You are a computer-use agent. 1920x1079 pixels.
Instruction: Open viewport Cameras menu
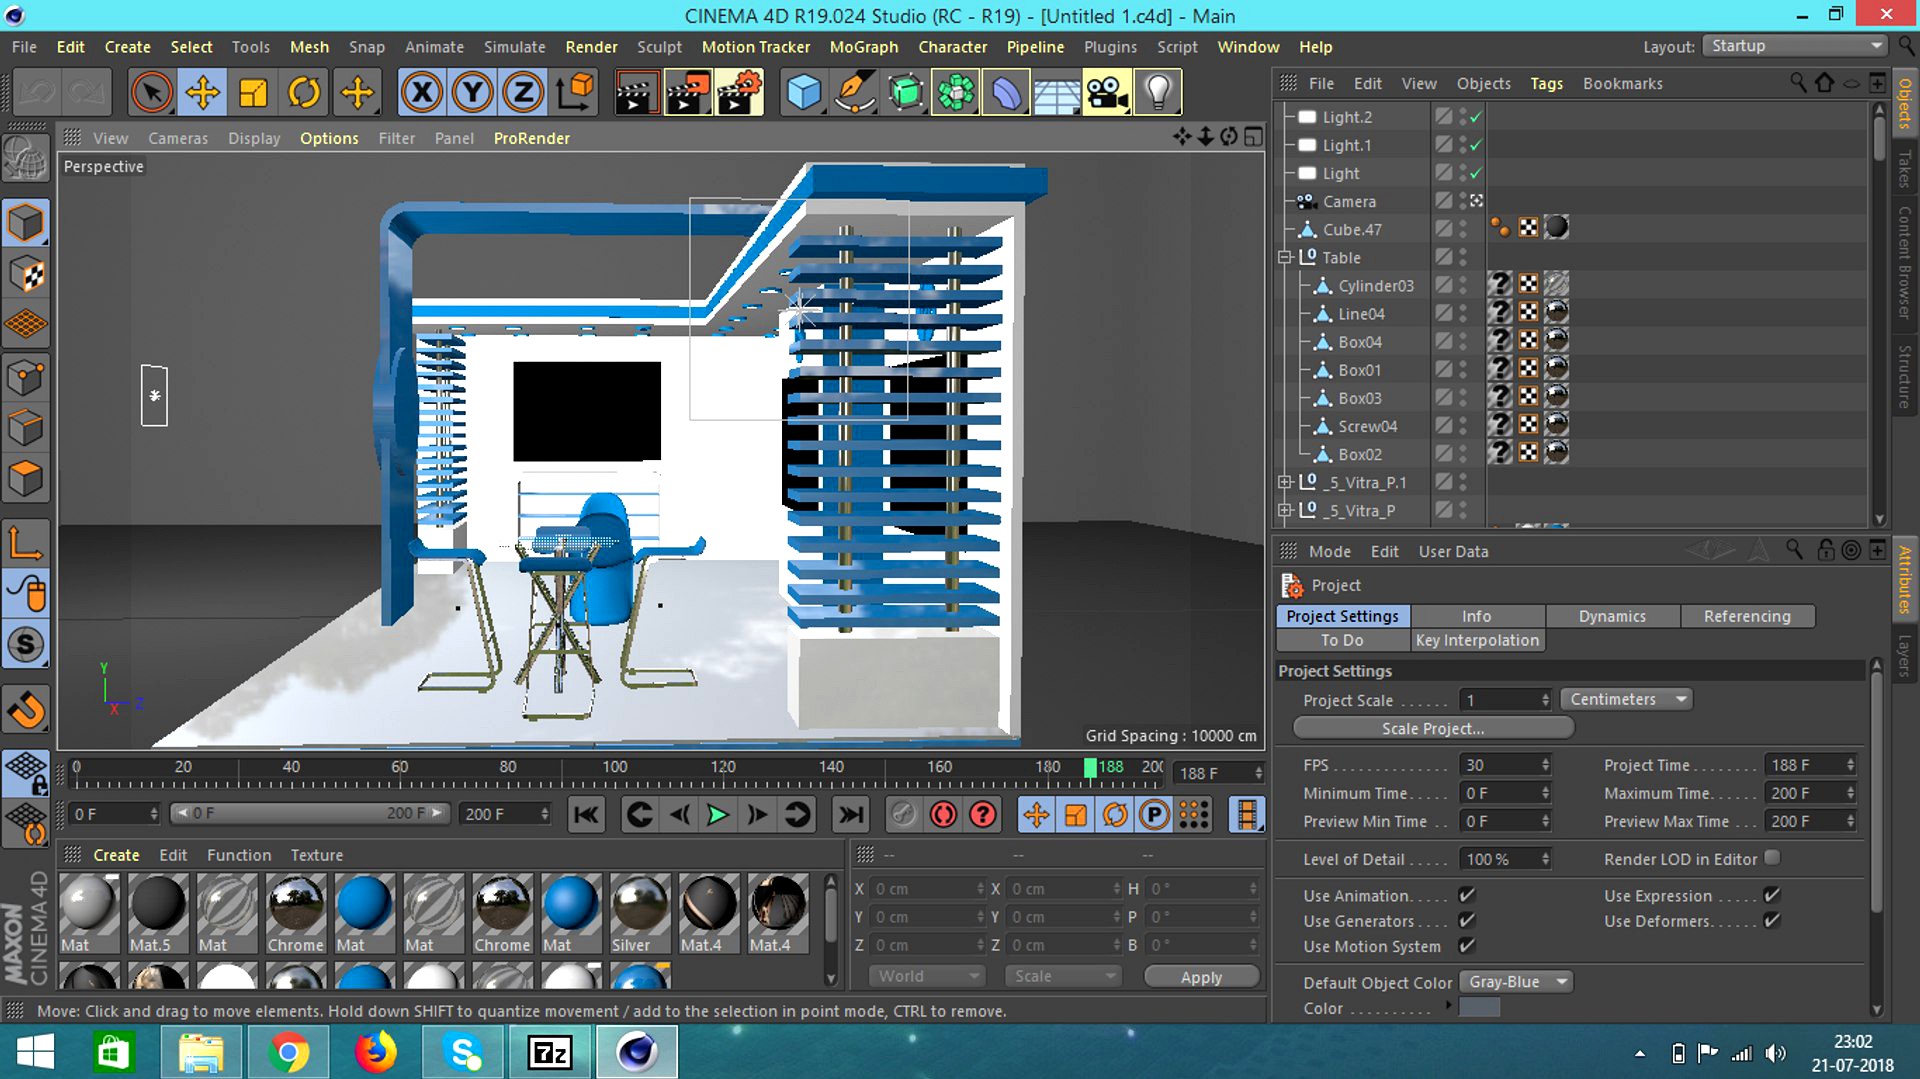click(x=178, y=138)
